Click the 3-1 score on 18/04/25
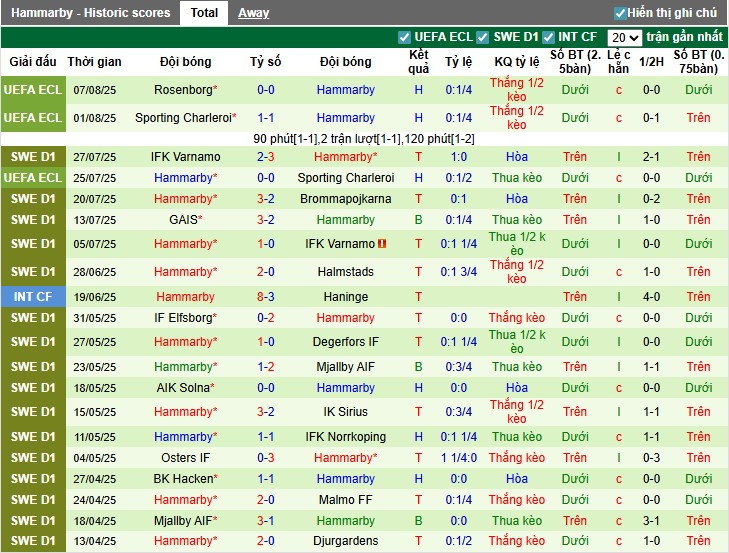Image resolution: width=729 pixels, height=553 pixels. [265, 521]
